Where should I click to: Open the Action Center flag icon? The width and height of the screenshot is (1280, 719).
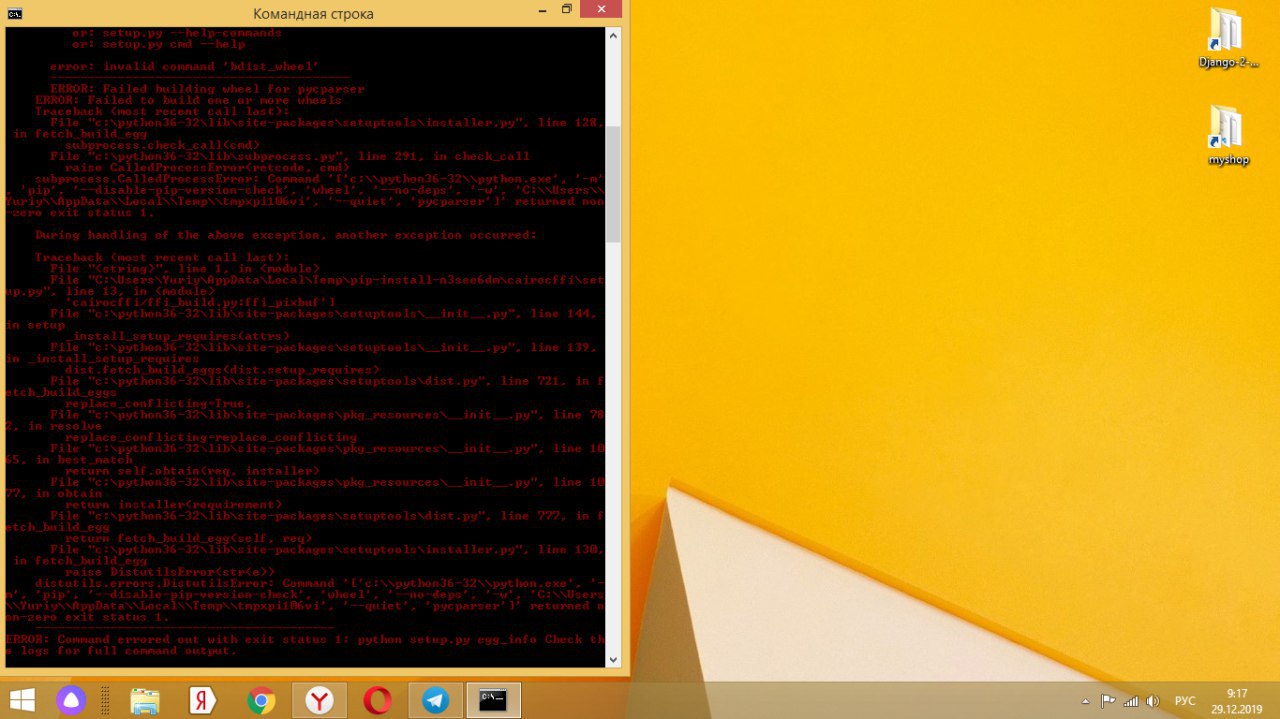[1108, 701]
